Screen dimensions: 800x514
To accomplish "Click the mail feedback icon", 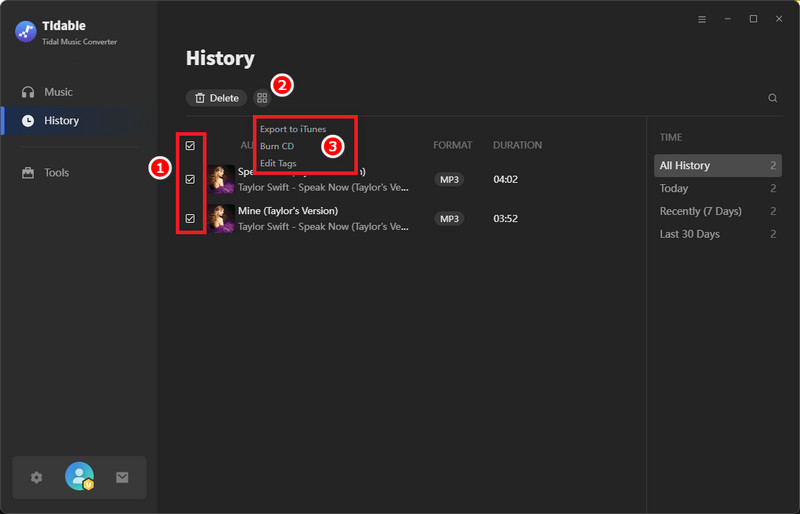I will pyautogui.click(x=122, y=478).
